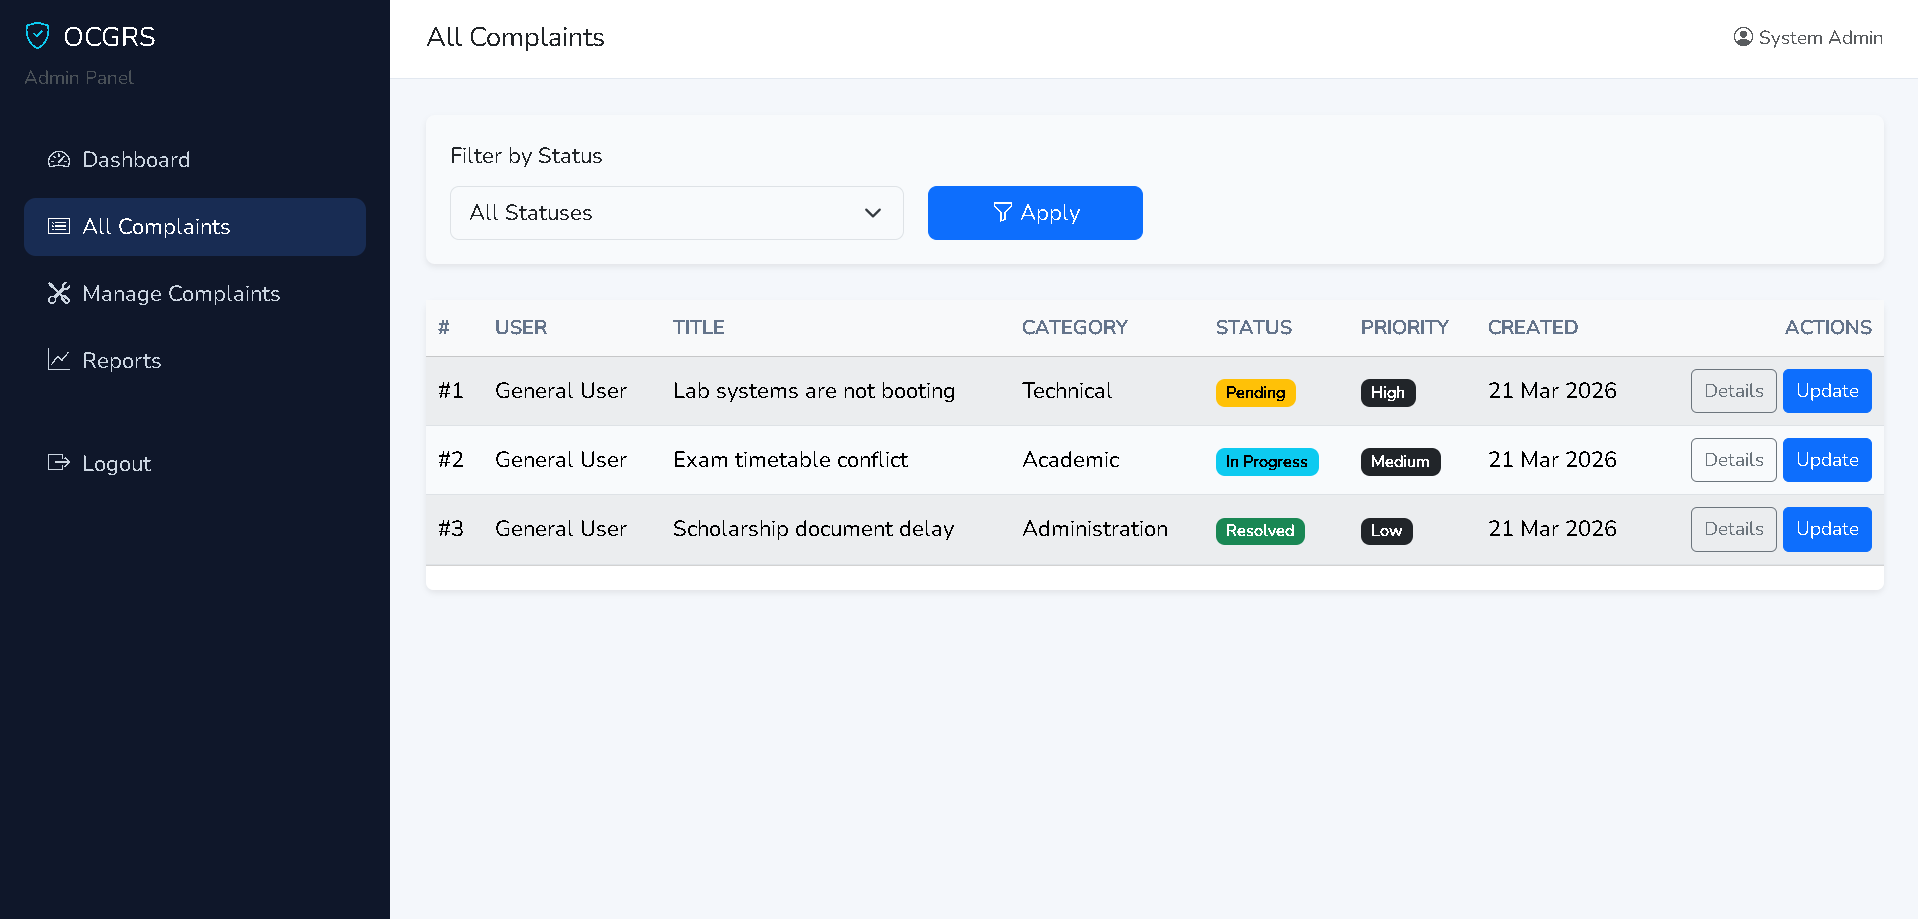Screen dimensions: 1918x919
Task: Update the Lab systems are not booting complaint
Action: [1827, 391]
